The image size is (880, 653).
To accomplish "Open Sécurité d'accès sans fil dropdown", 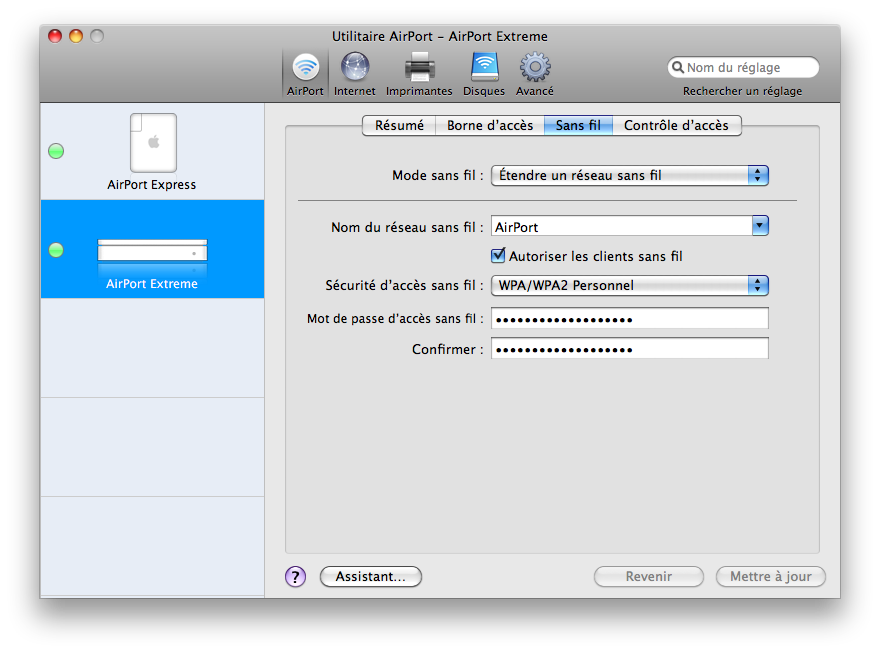I will pos(758,286).
